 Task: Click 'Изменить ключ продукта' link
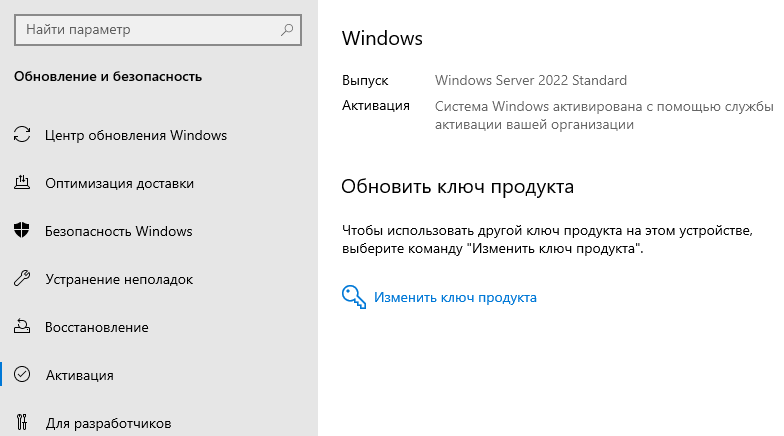click(x=455, y=298)
